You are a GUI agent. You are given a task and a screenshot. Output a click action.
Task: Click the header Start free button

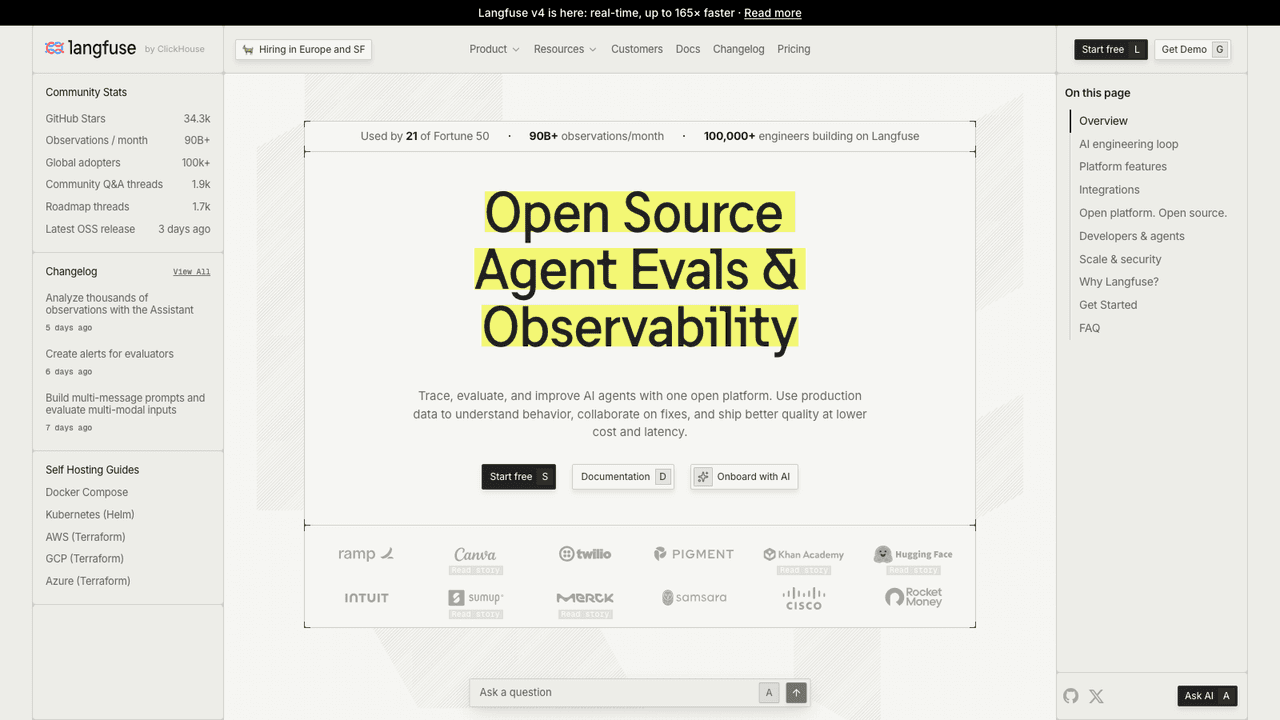point(1111,49)
